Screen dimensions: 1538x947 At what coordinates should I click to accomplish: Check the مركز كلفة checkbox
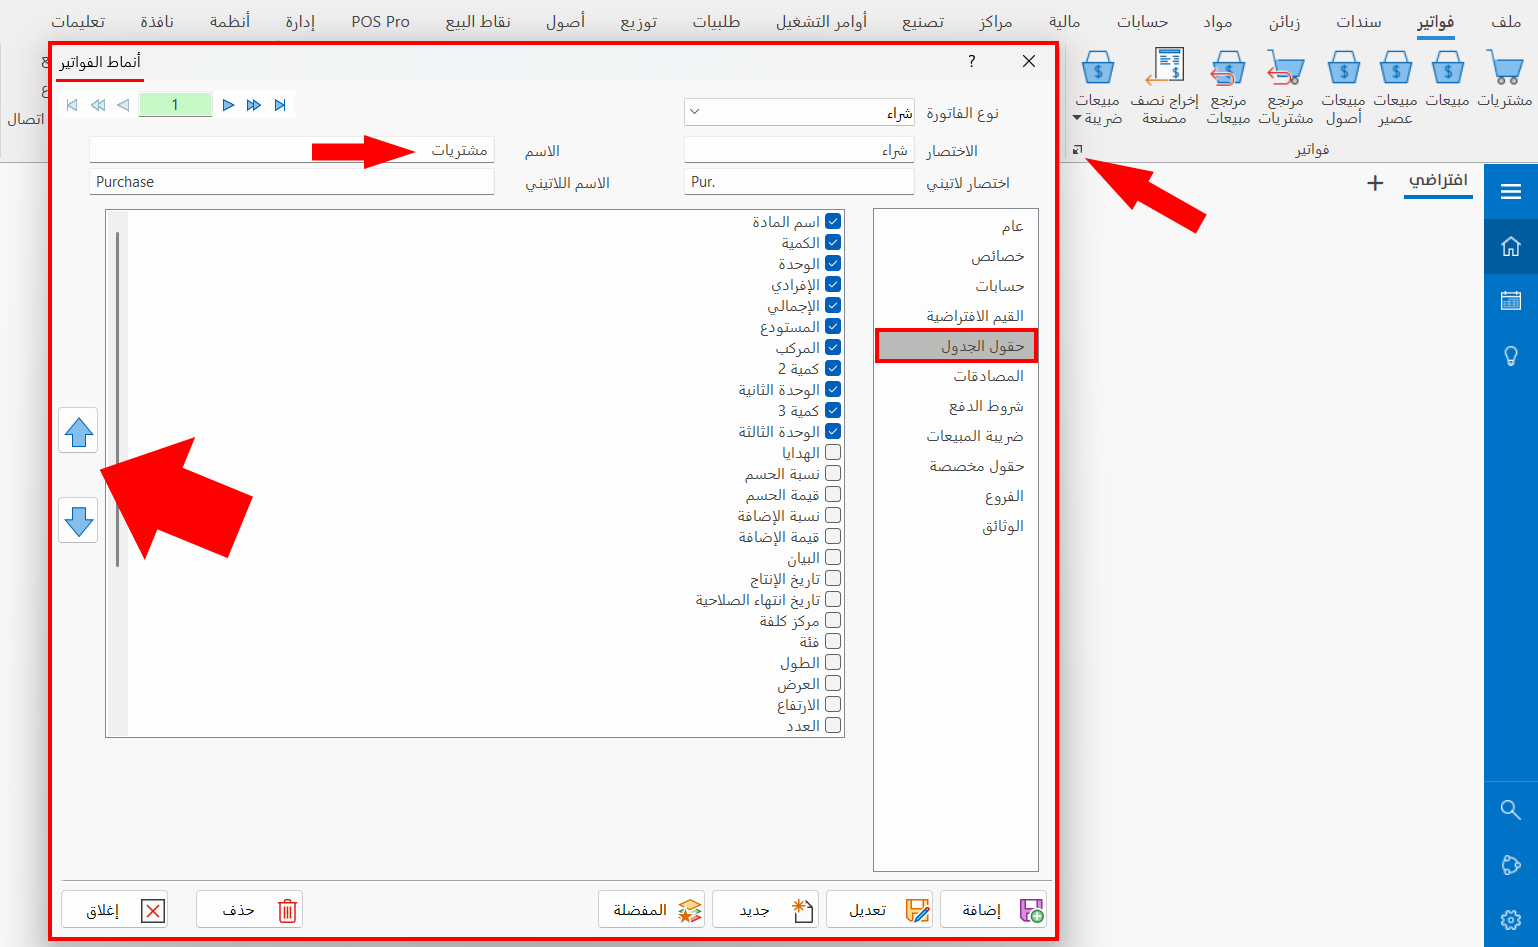pos(833,620)
